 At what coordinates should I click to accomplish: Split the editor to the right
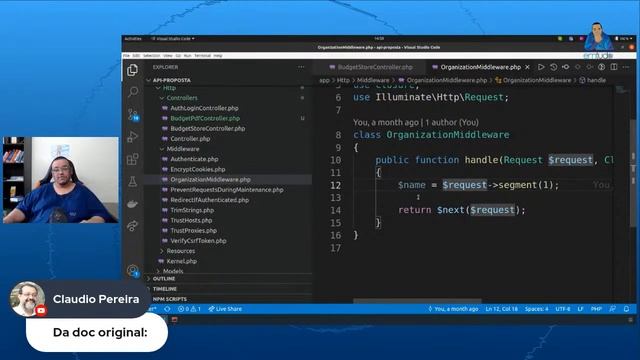click(614, 67)
